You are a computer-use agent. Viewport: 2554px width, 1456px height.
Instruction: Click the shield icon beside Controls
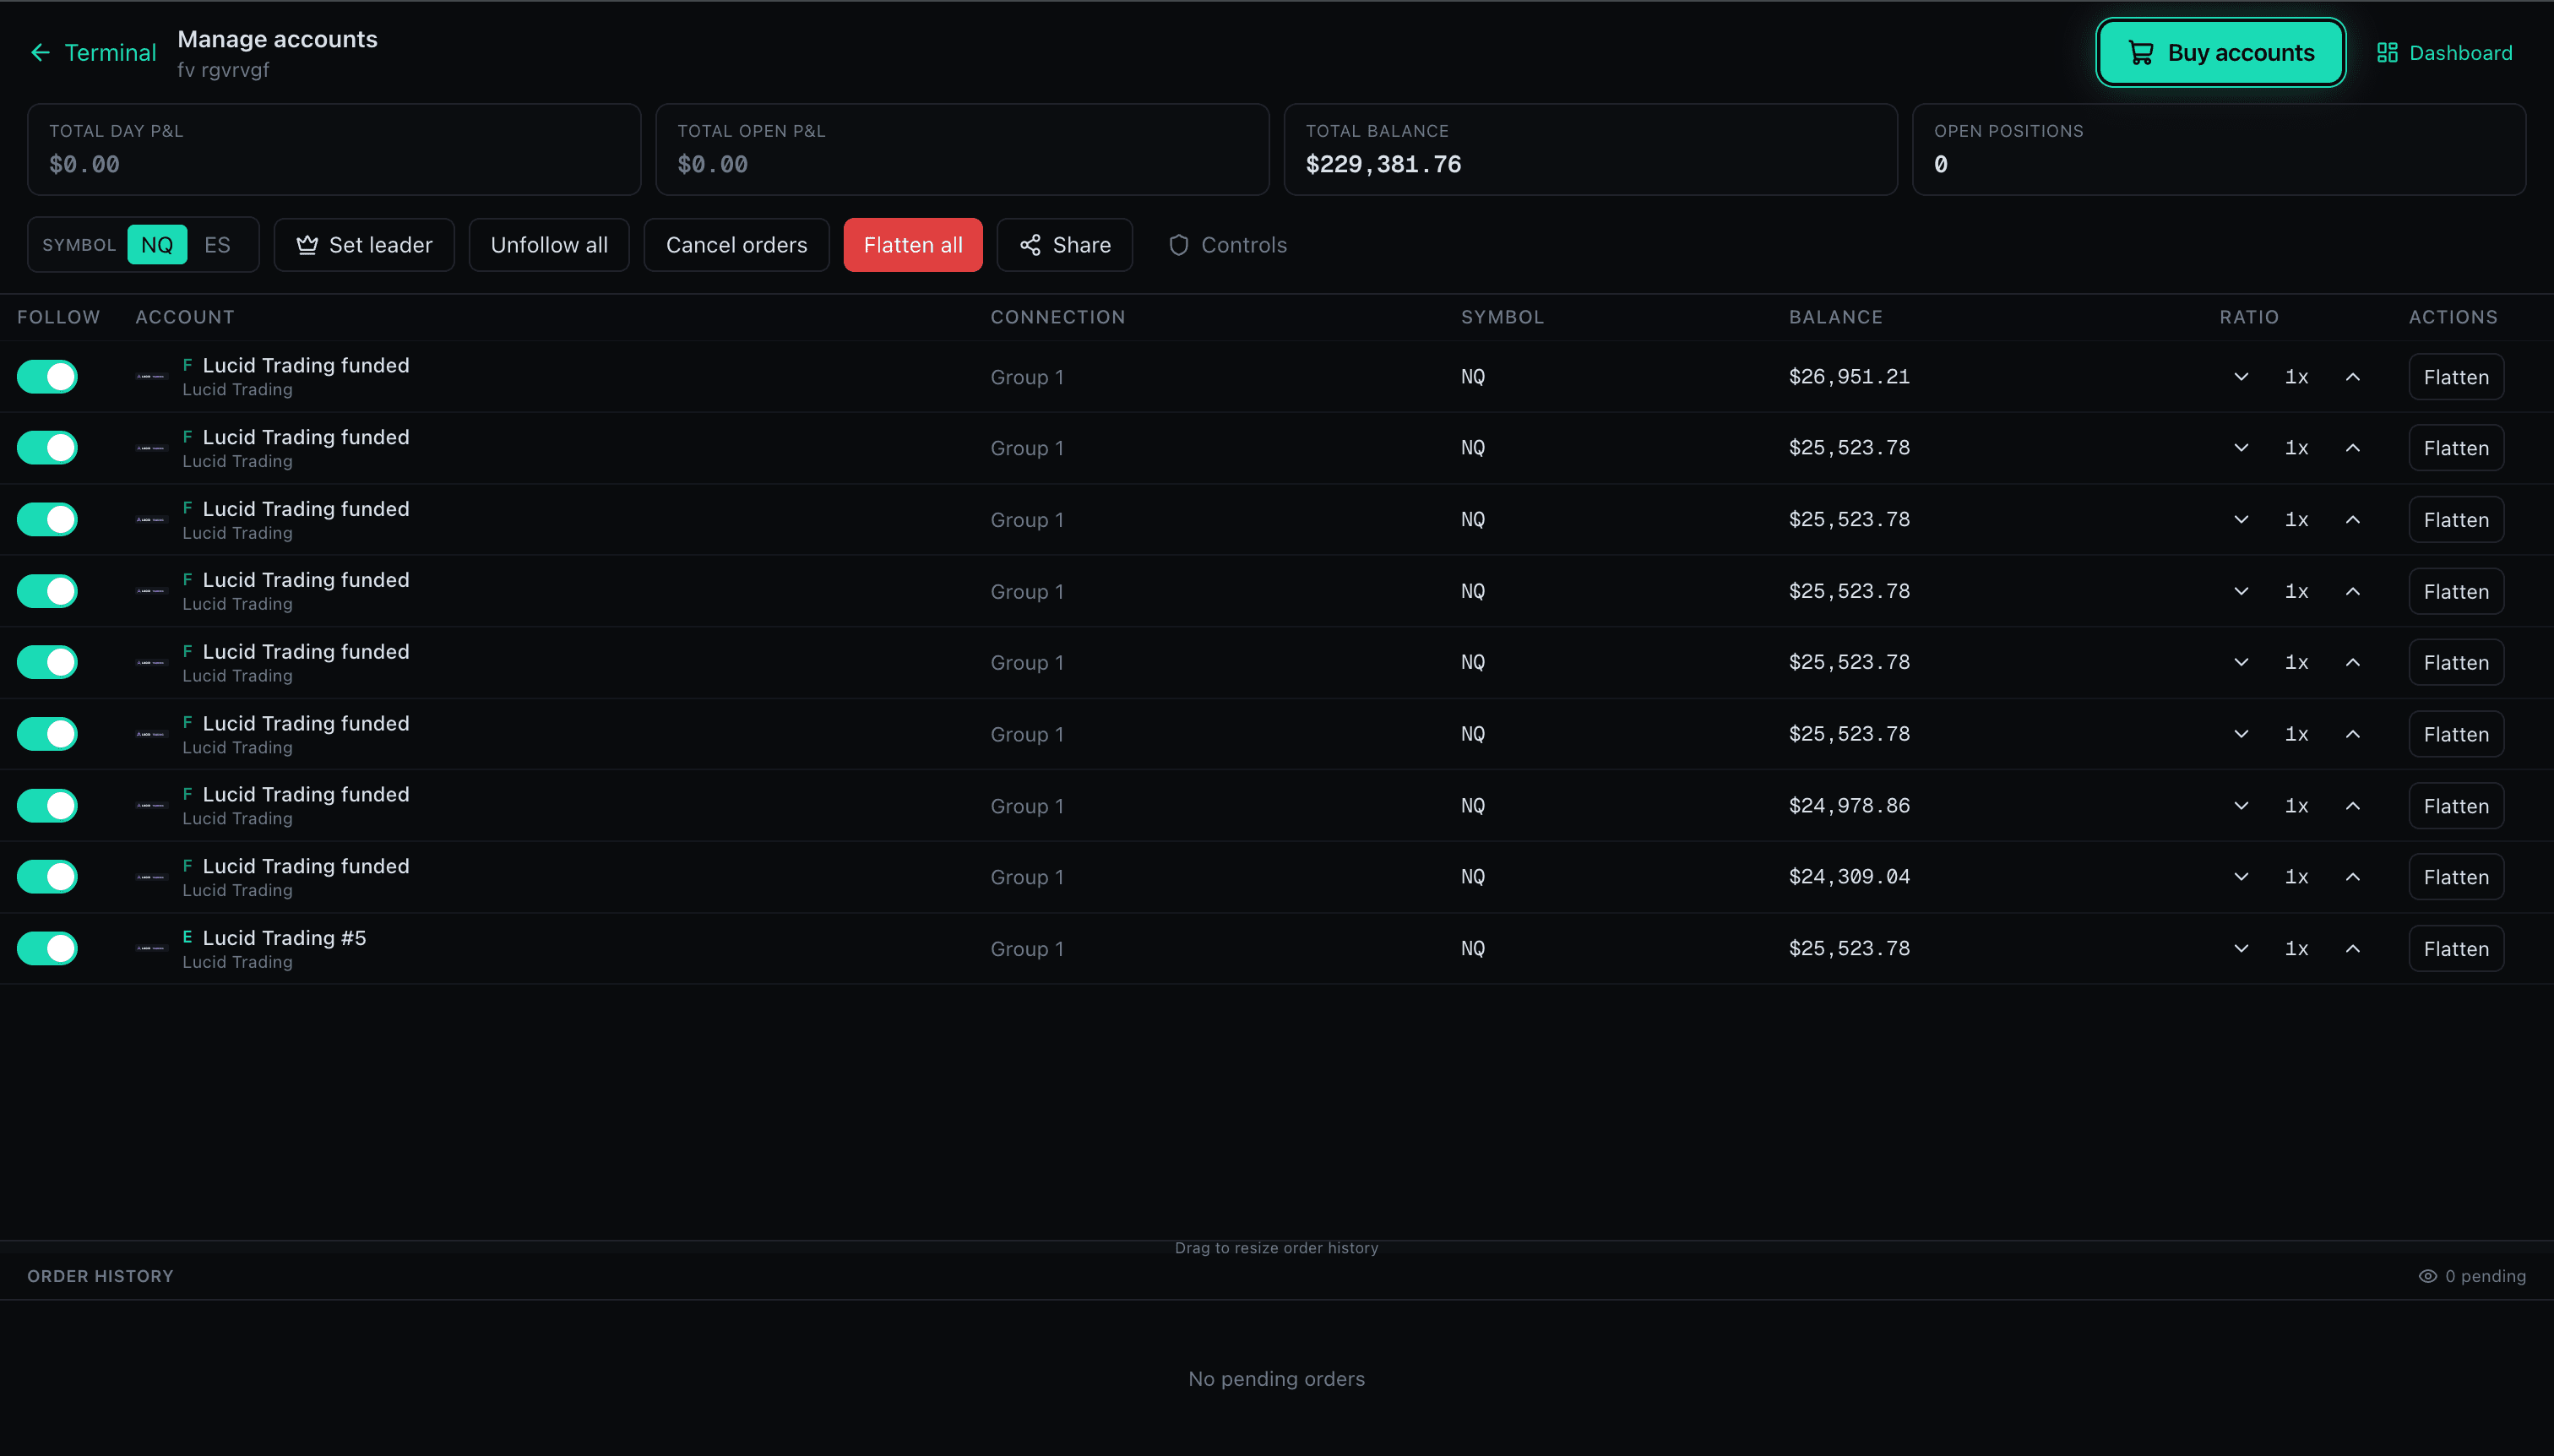pyautogui.click(x=1179, y=245)
